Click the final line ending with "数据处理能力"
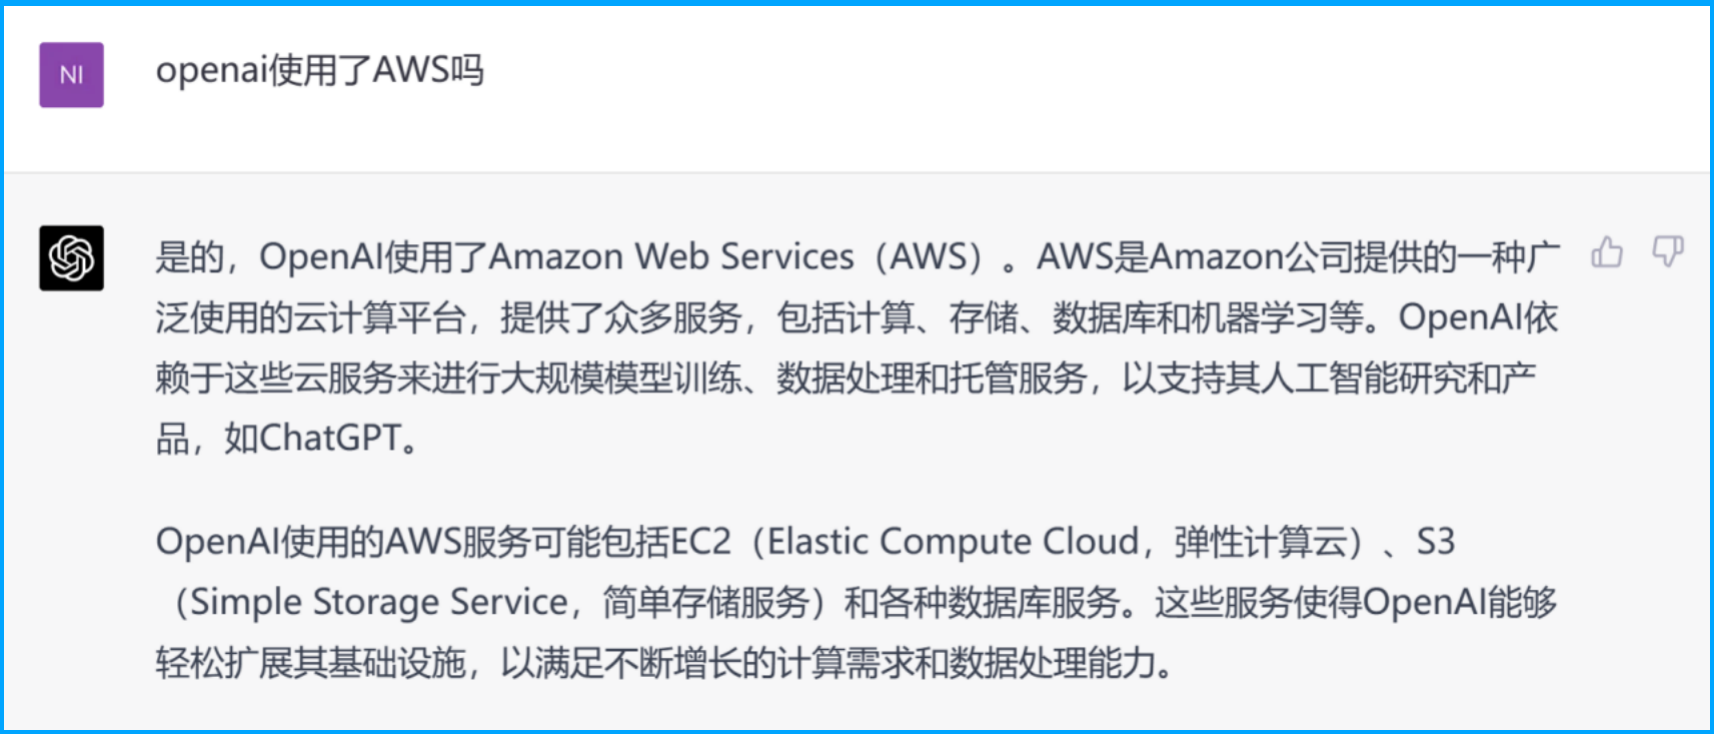Image resolution: width=1714 pixels, height=734 pixels. pyautogui.click(x=664, y=663)
